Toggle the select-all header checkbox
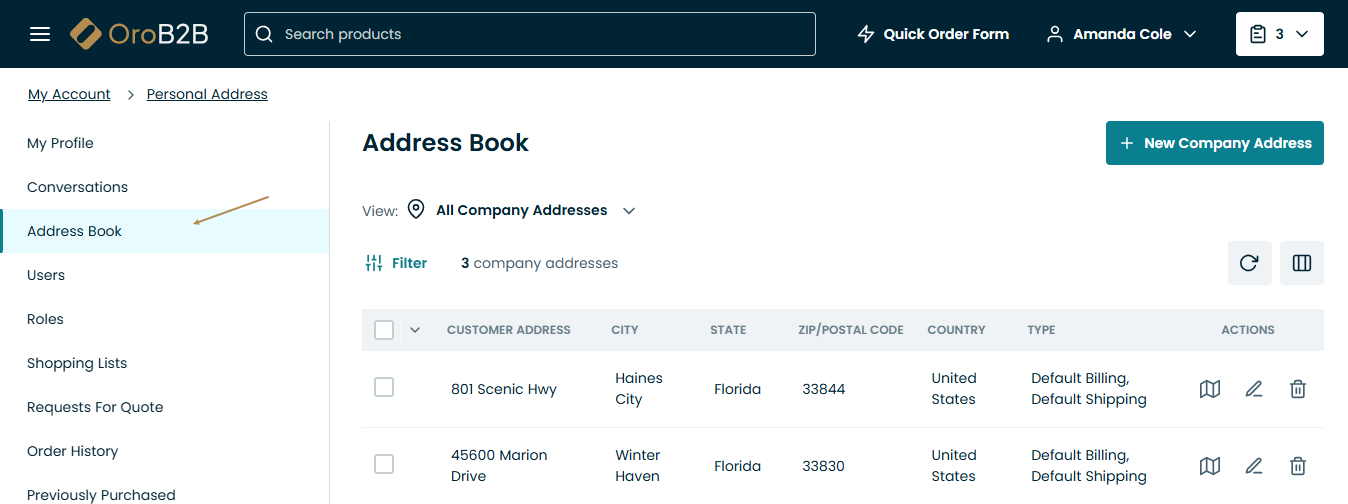 [x=384, y=330]
